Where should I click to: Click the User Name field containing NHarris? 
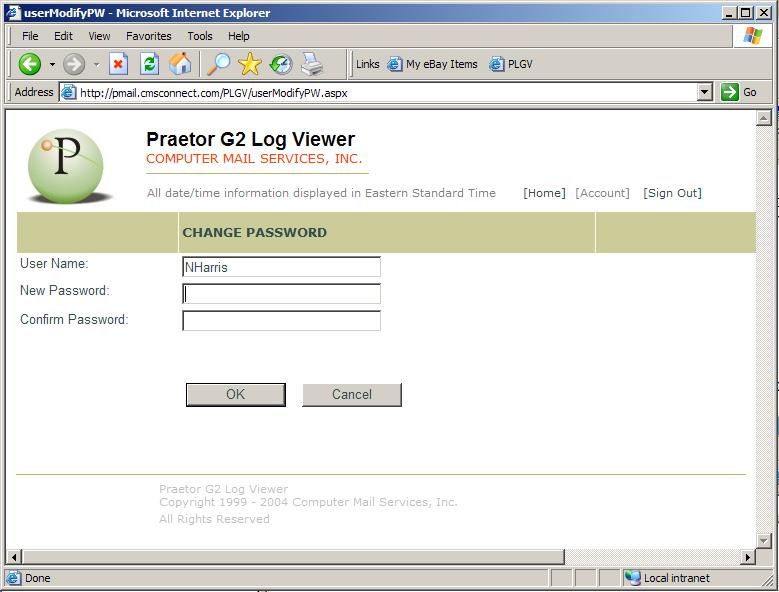coord(281,267)
